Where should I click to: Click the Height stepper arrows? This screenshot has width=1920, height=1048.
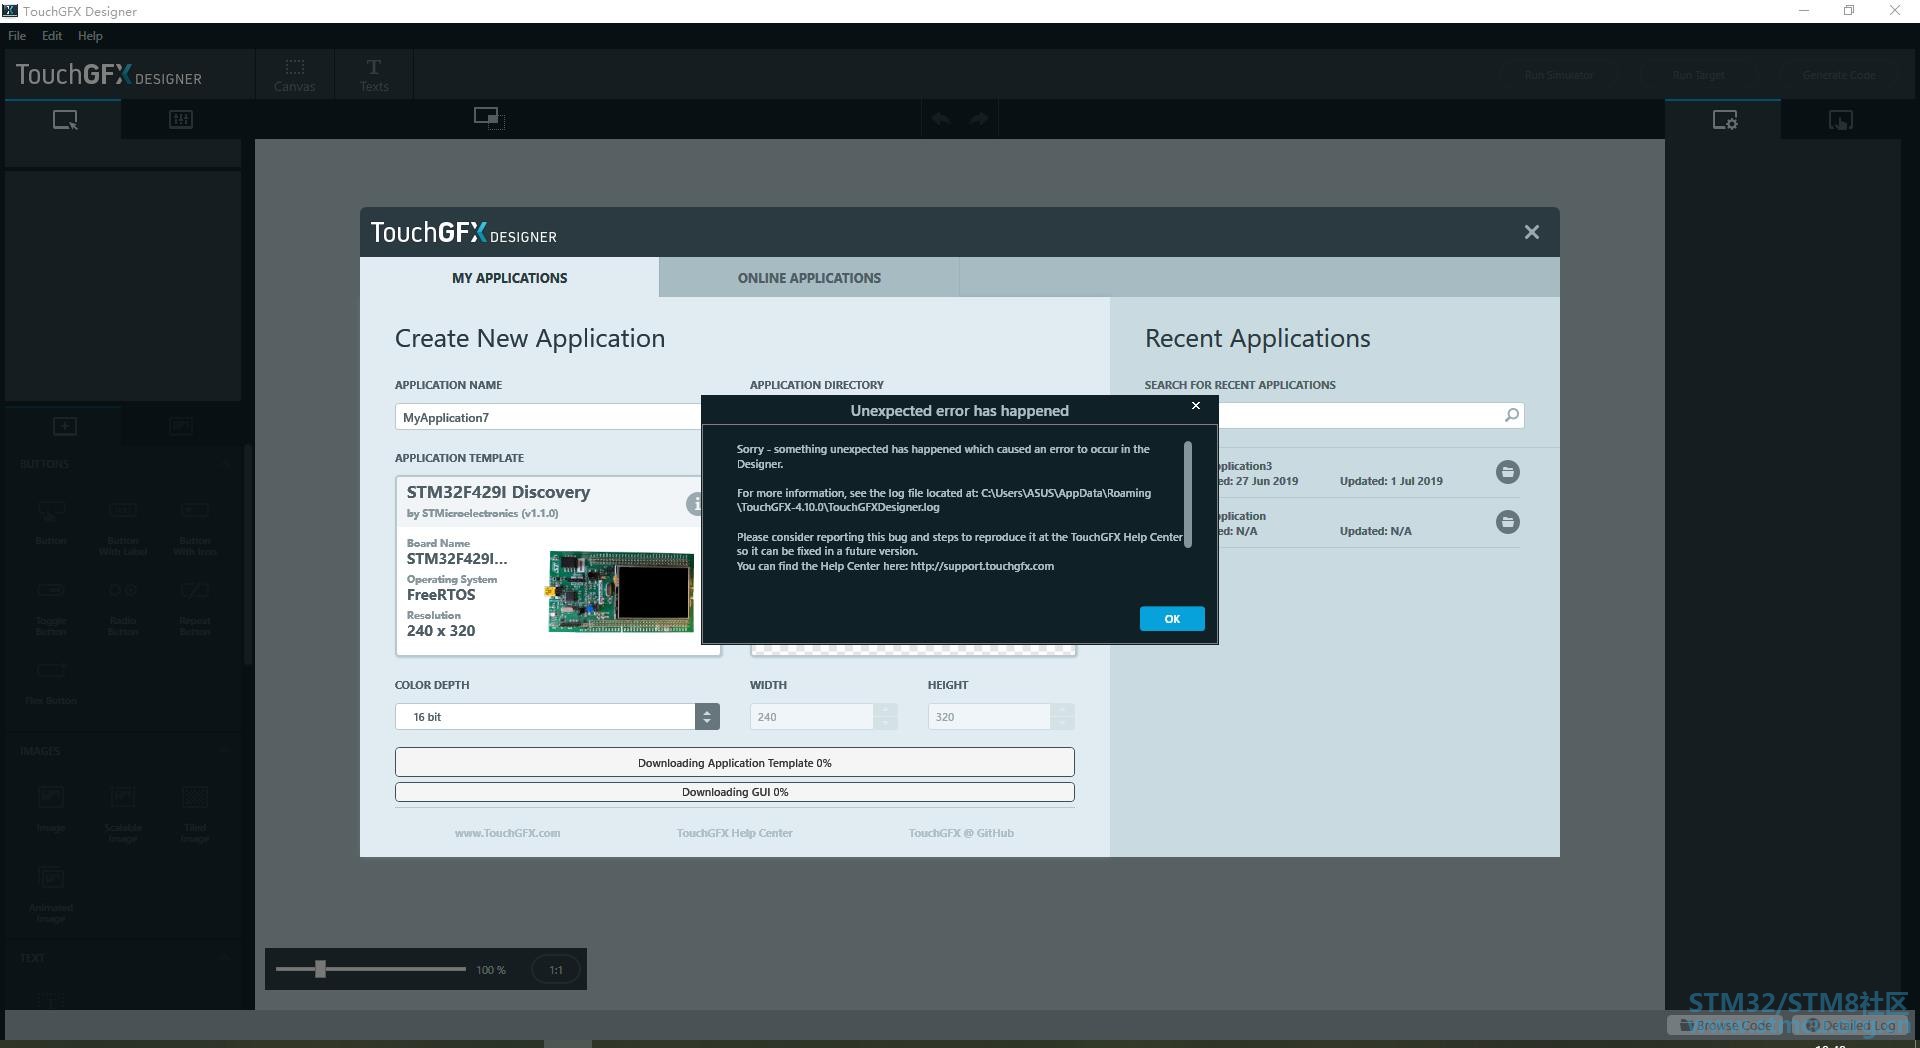pyautogui.click(x=1062, y=717)
